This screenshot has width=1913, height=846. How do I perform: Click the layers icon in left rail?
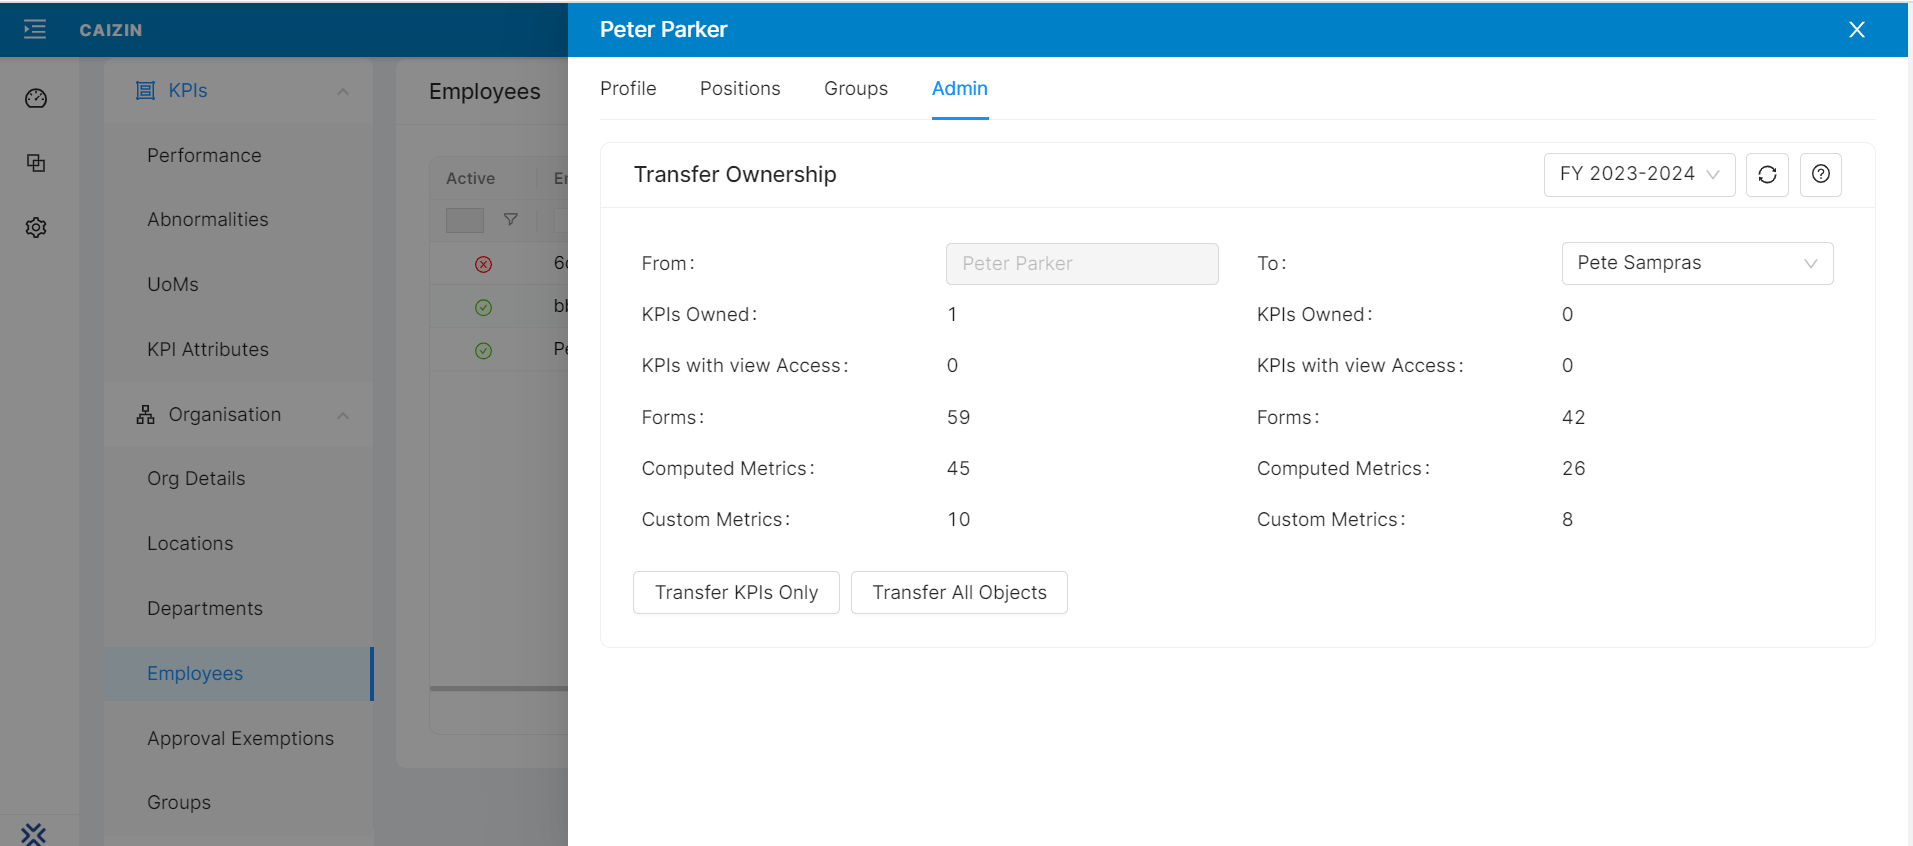click(36, 163)
